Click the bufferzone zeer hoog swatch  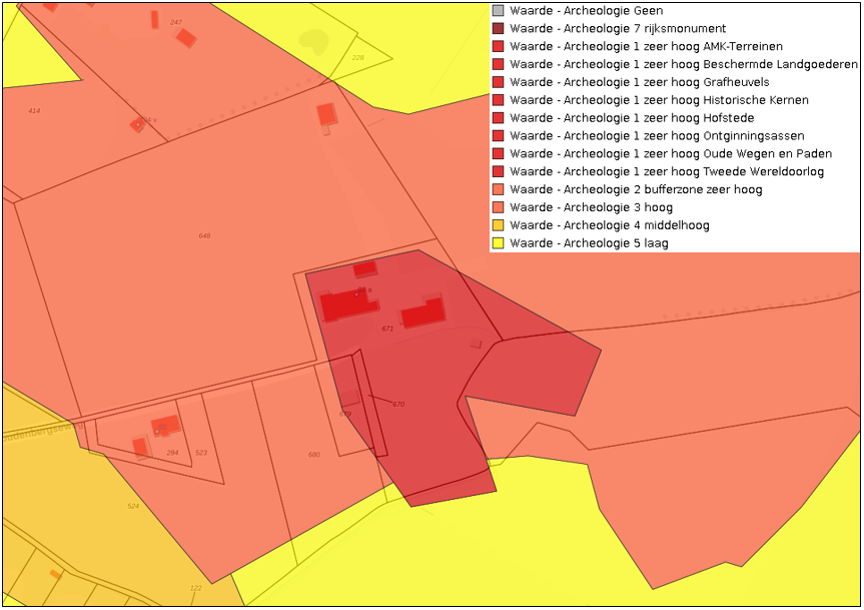498,190
